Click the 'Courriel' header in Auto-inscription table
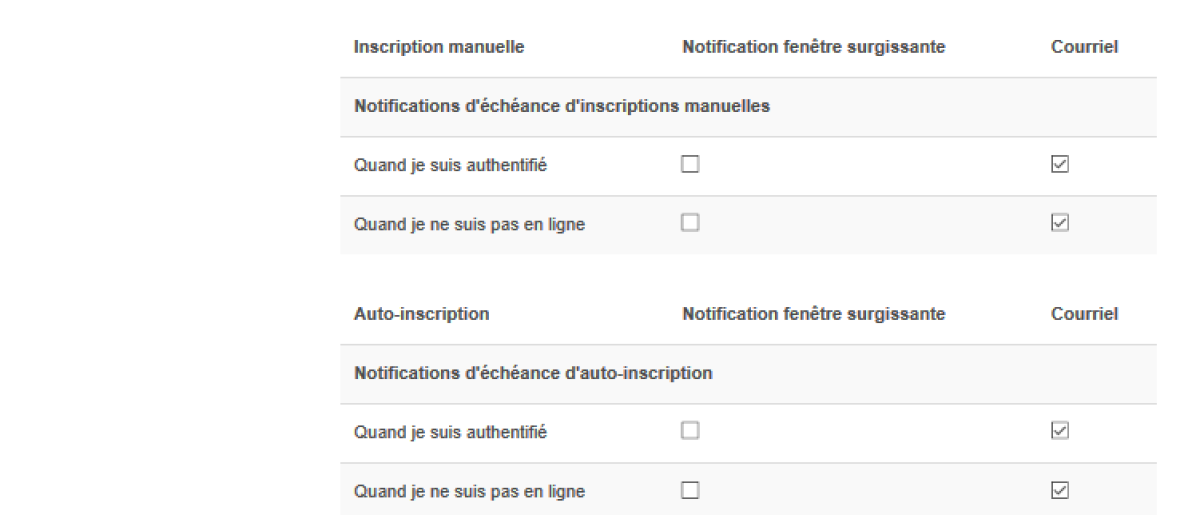The image size is (1200, 515). pyautogui.click(x=1084, y=314)
